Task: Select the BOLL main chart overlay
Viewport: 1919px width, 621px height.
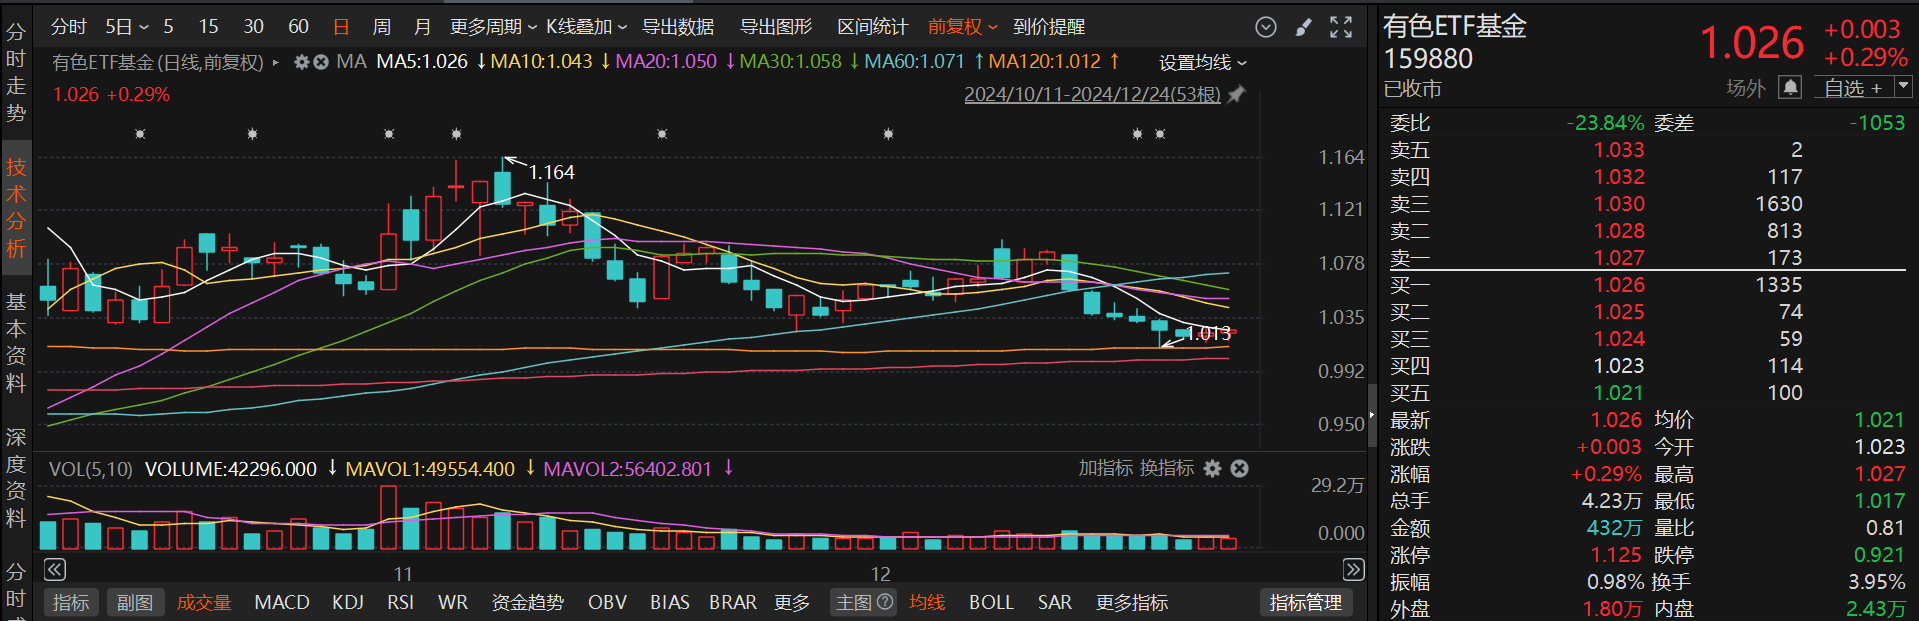Action: 991,602
